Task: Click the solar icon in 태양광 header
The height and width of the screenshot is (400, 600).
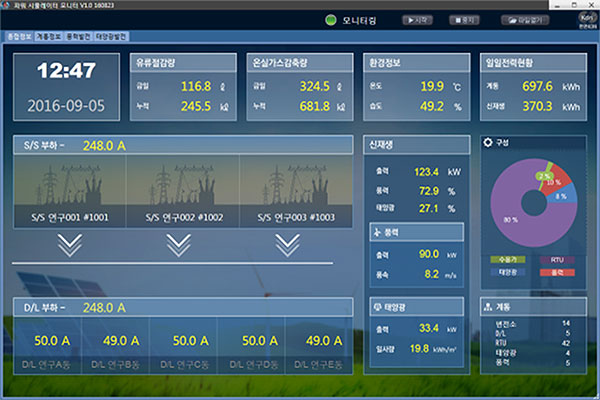Action: (377, 305)
